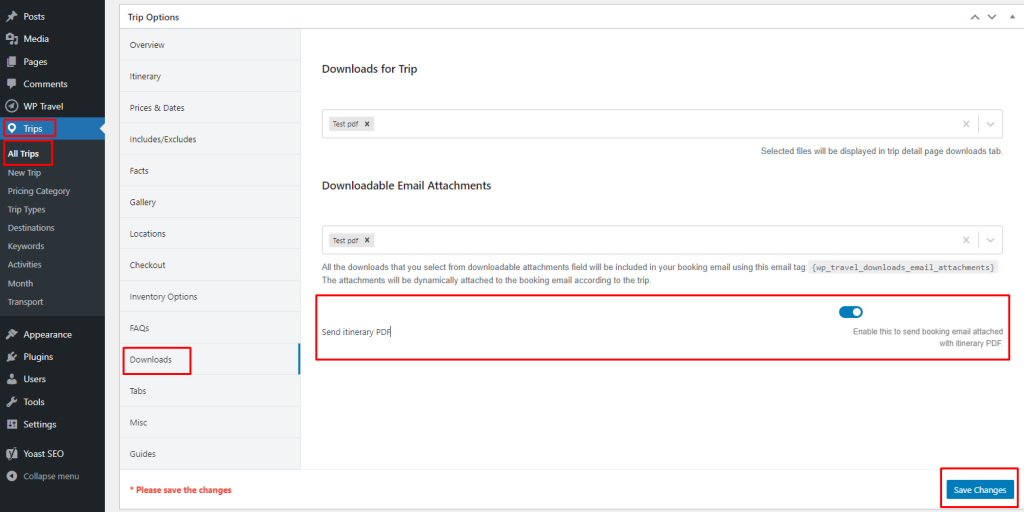Click the Posts pin icon

pyautogui.click(x=11, y=16)
